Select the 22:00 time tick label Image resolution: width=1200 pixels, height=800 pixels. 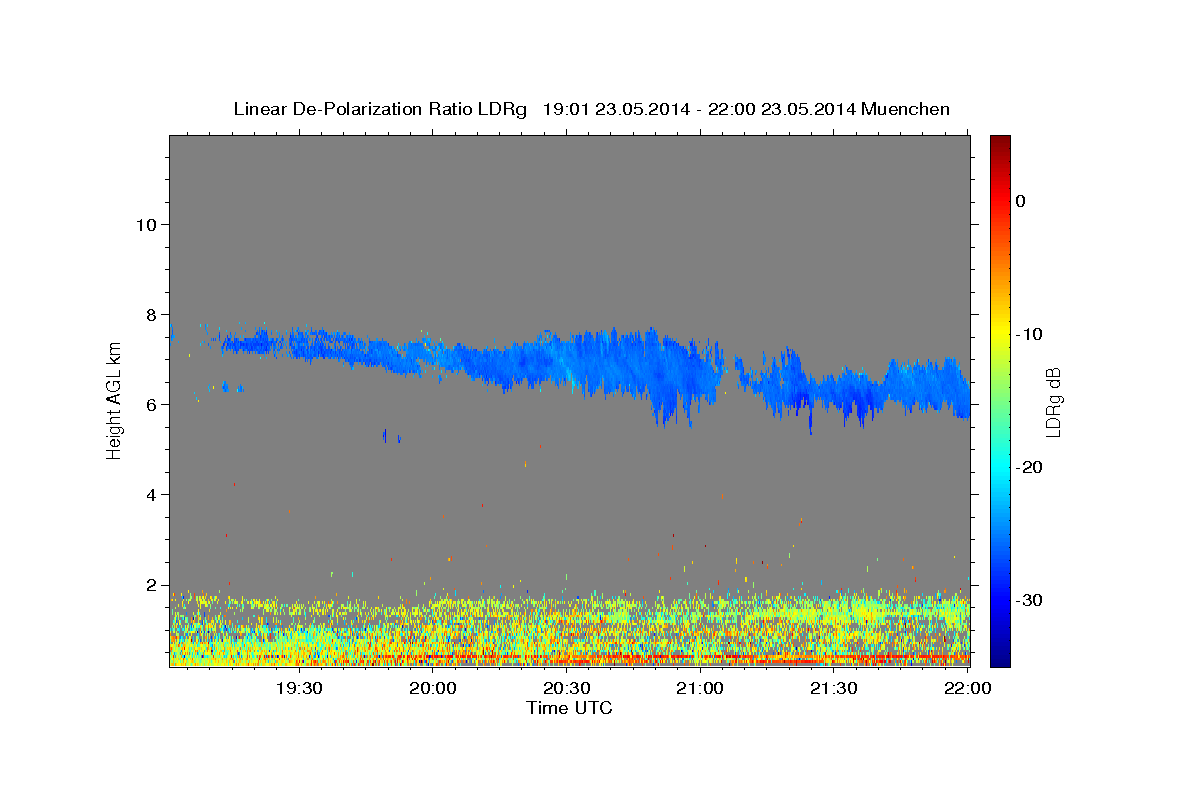[967, 688]
